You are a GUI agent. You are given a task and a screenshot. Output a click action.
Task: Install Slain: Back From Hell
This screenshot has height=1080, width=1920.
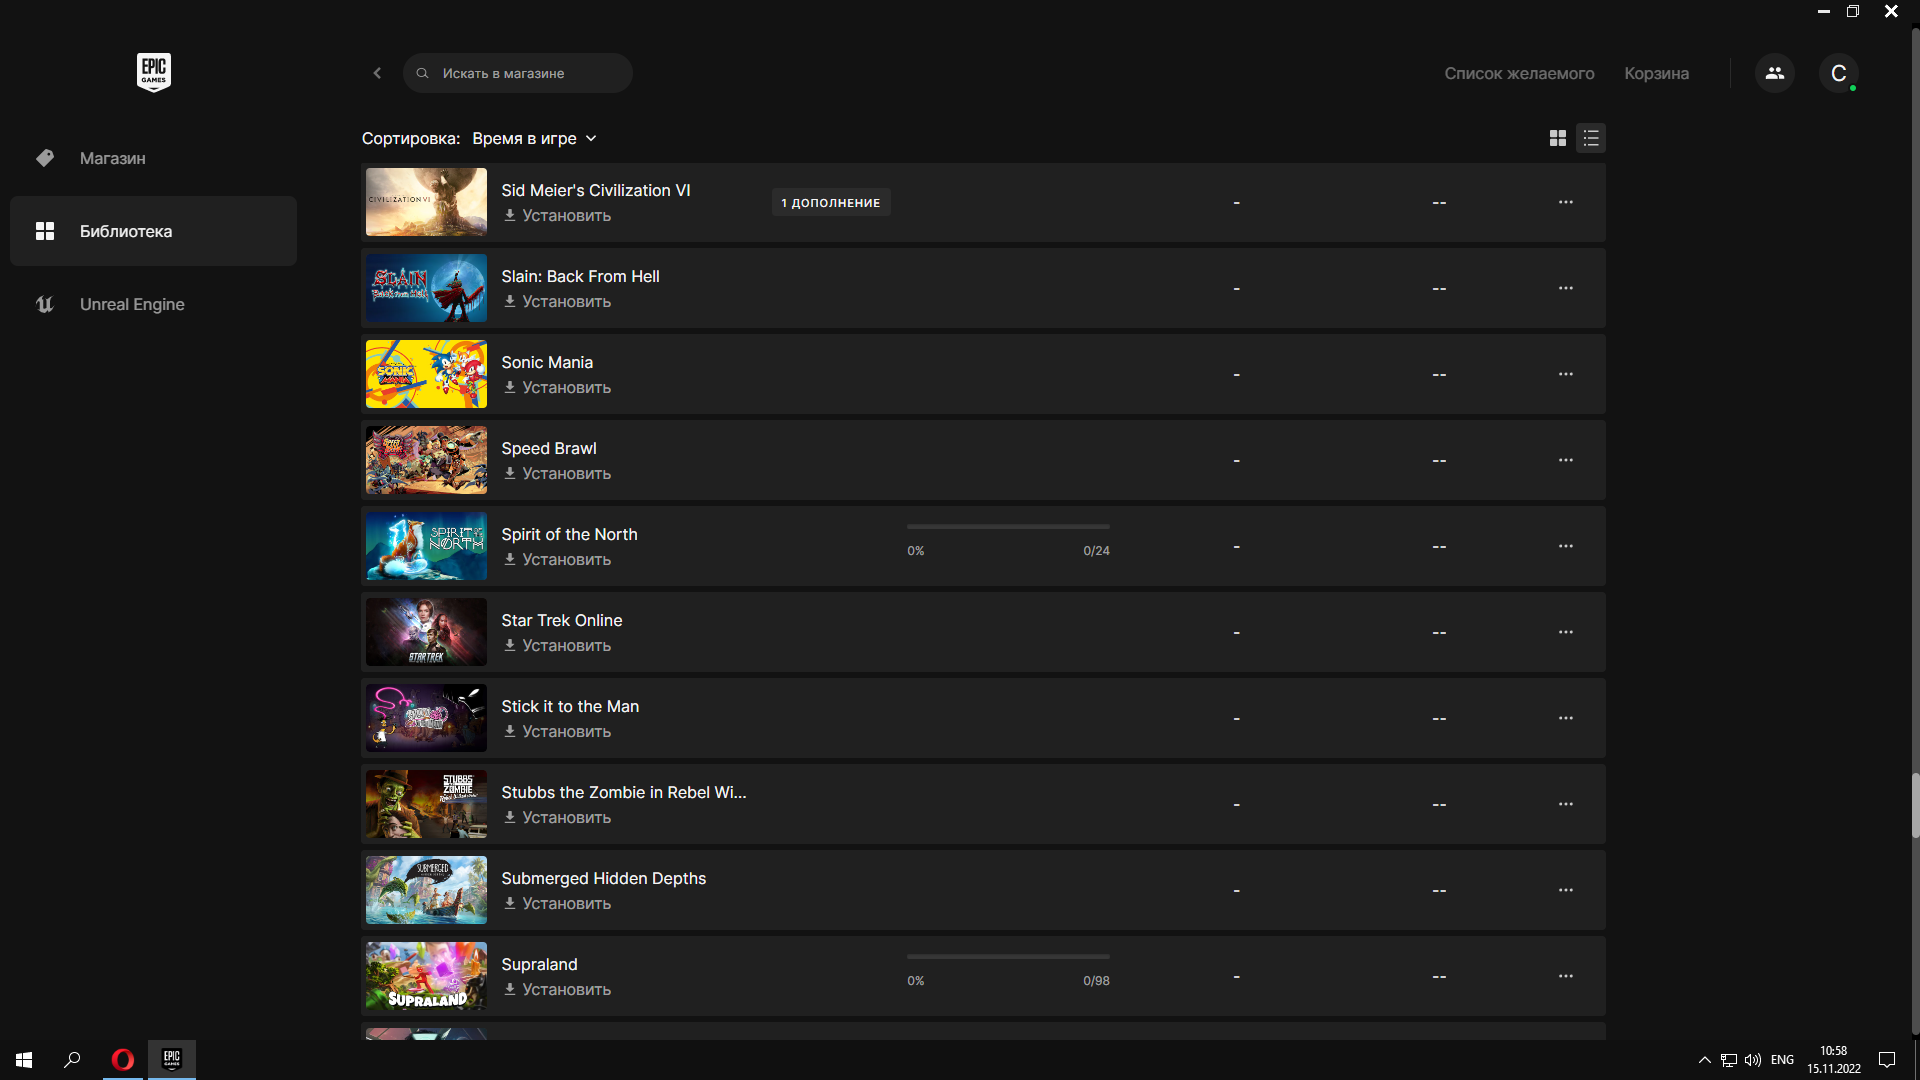[x=557, y=301]
